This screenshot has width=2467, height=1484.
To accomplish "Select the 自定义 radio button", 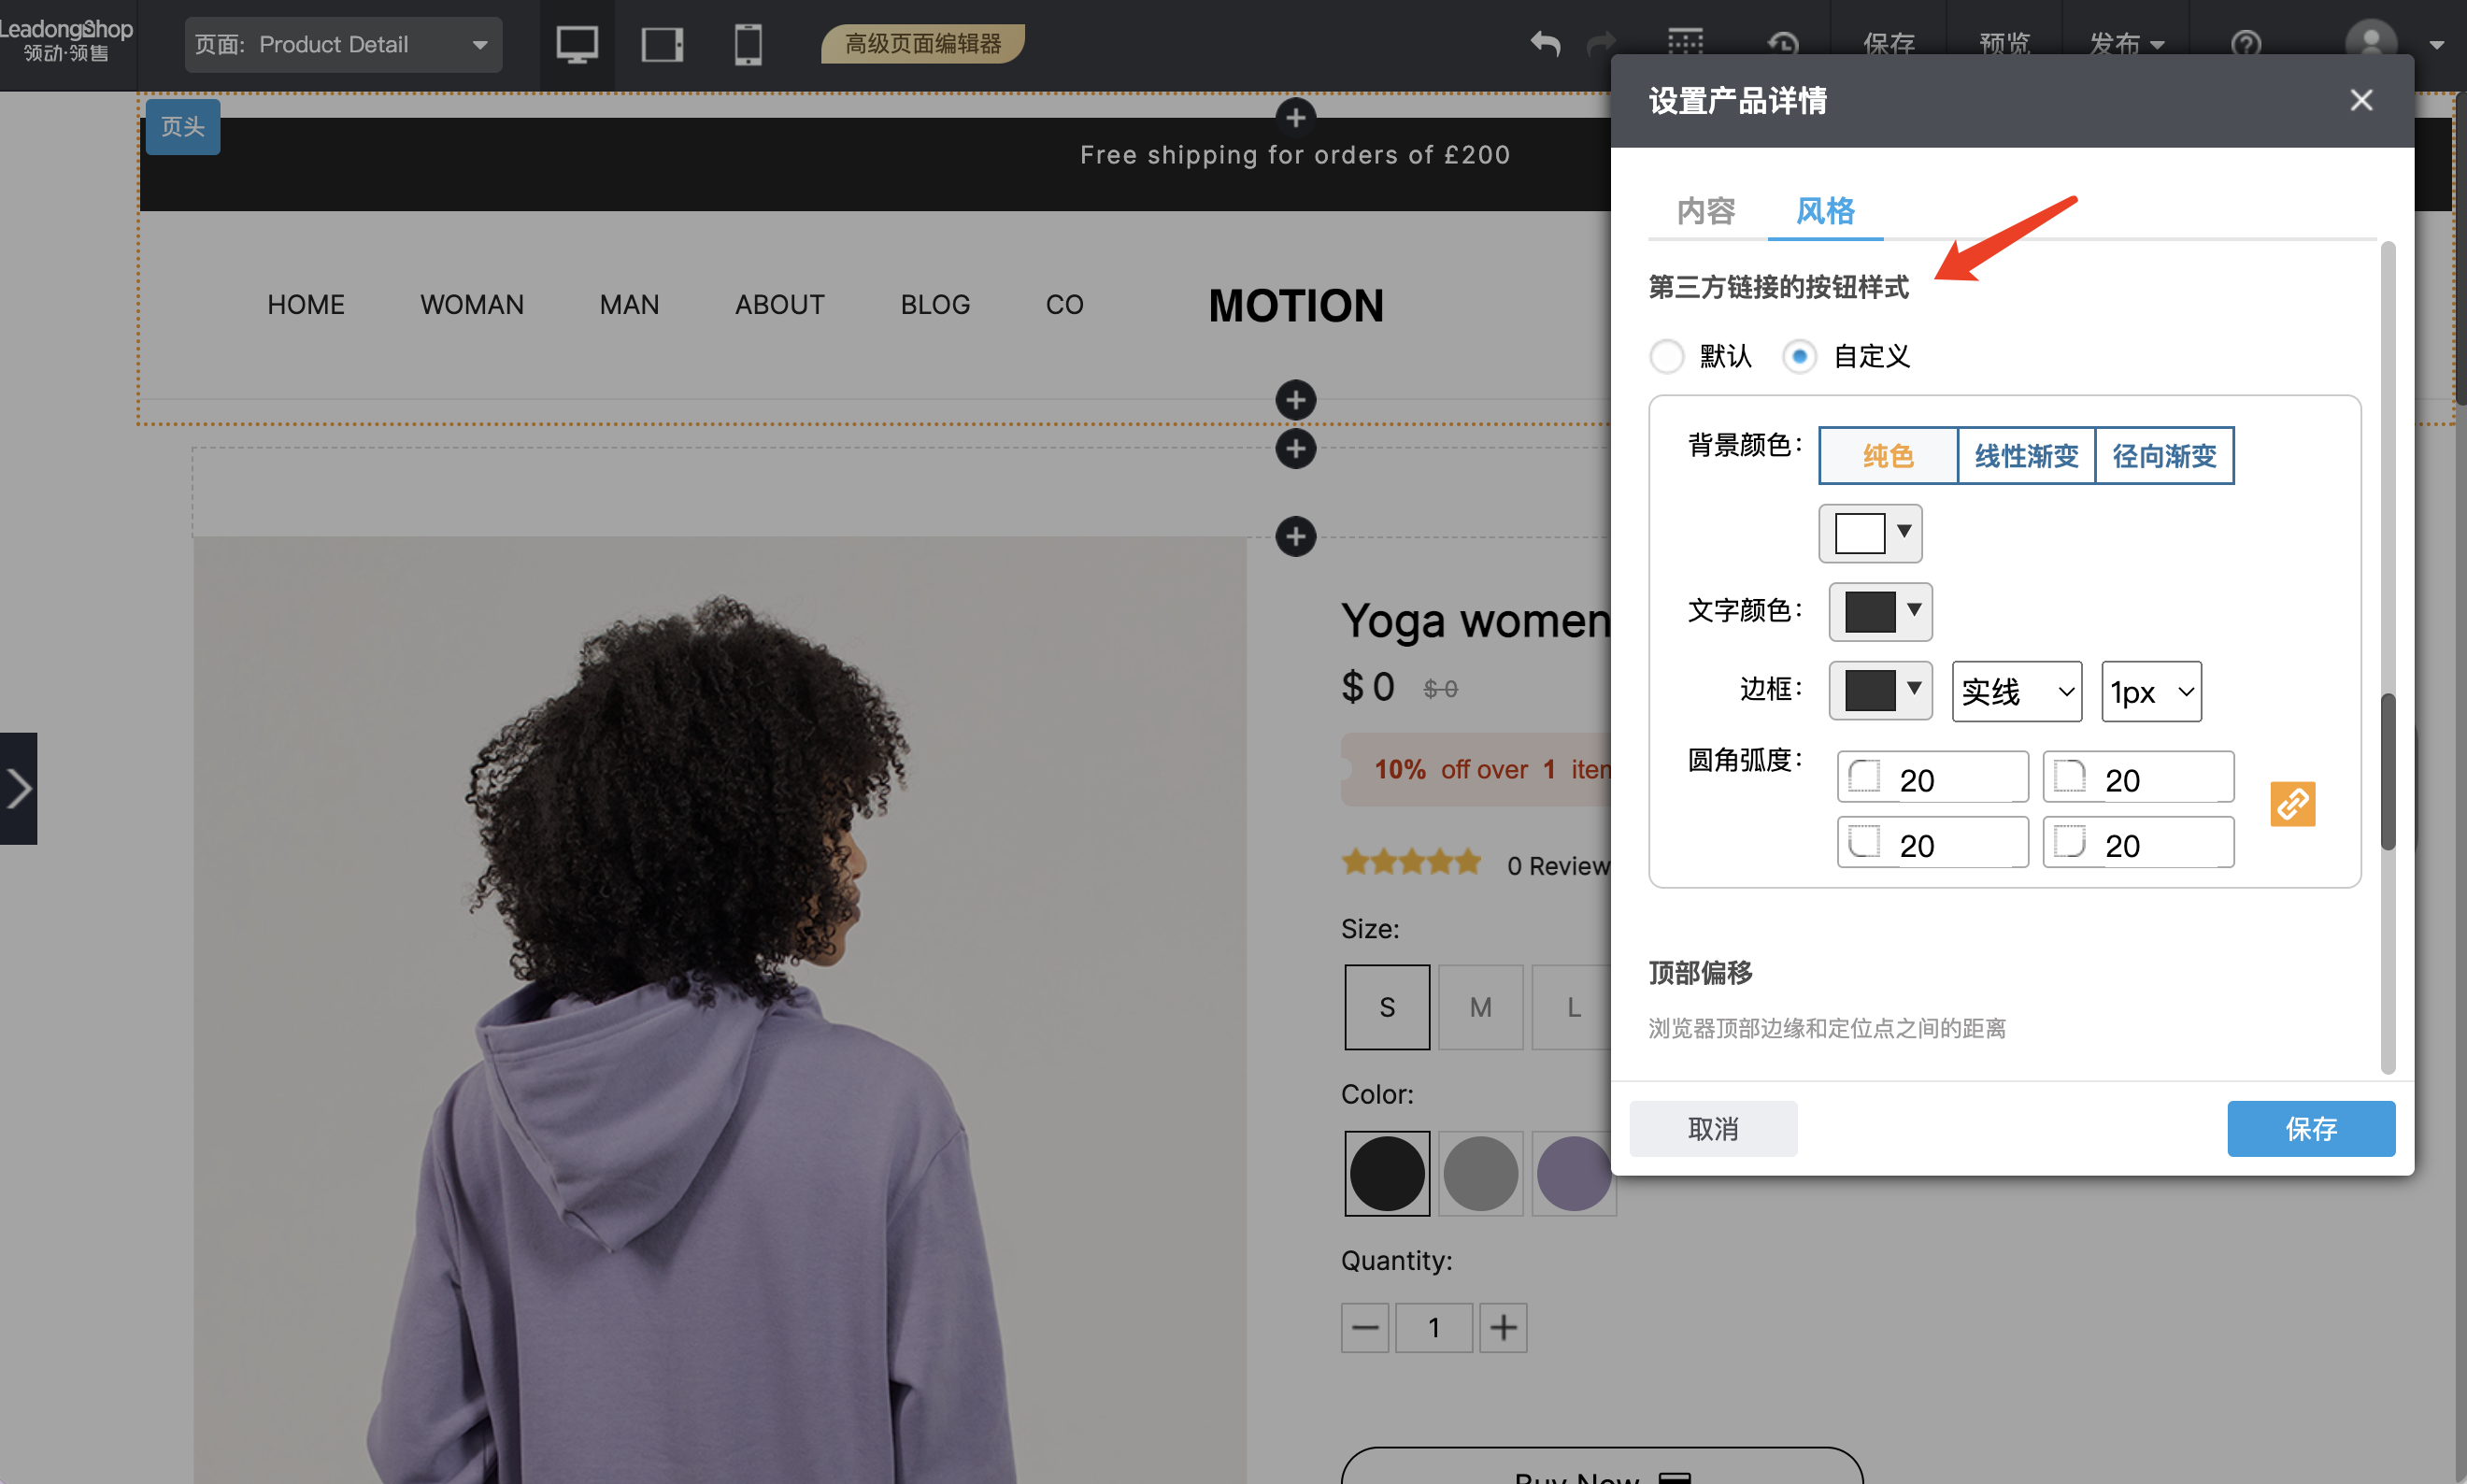I will (x=1799, y=356).
